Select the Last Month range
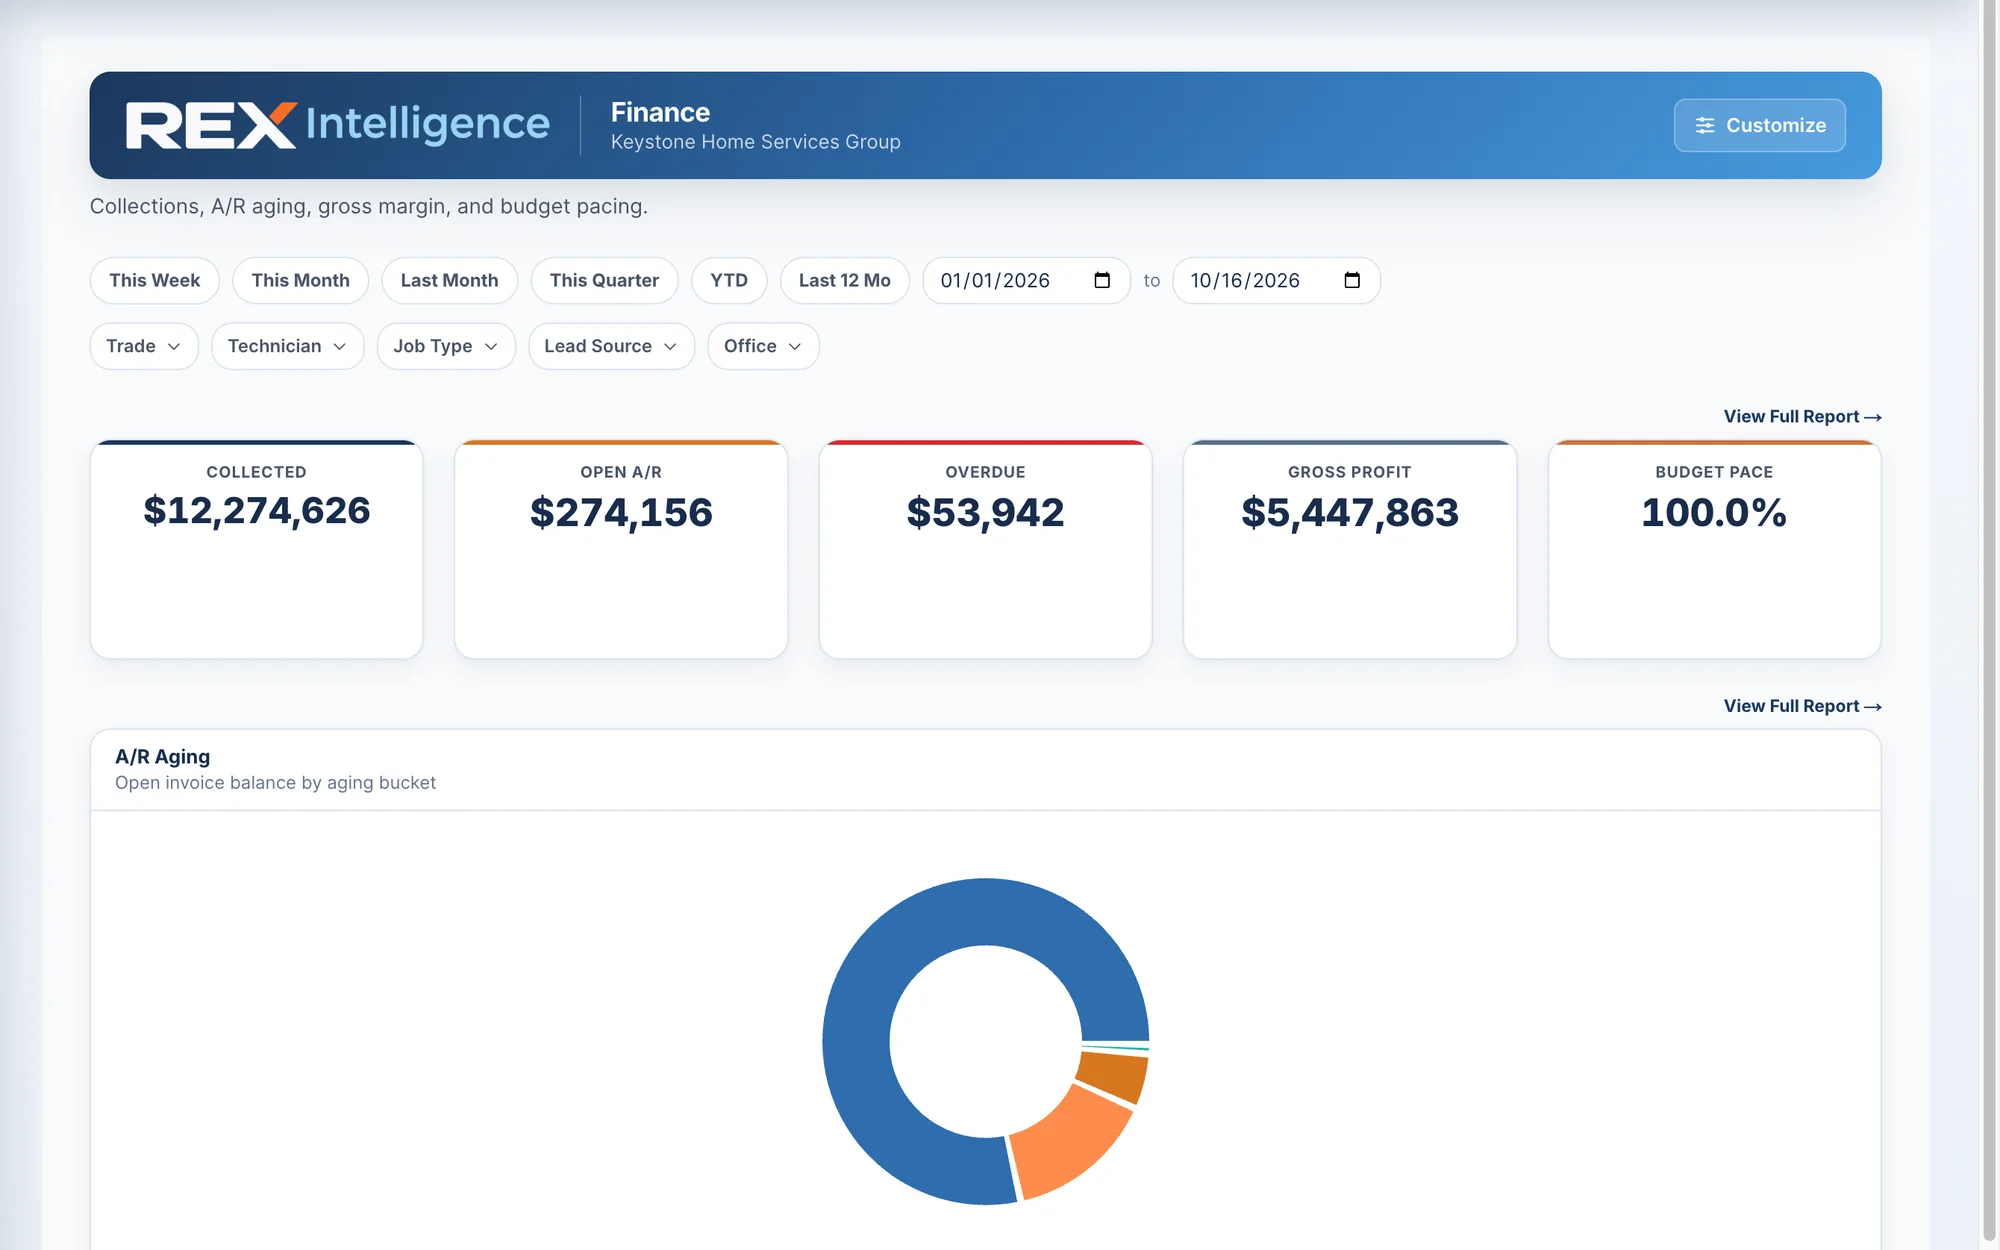 tap(449, 280)
